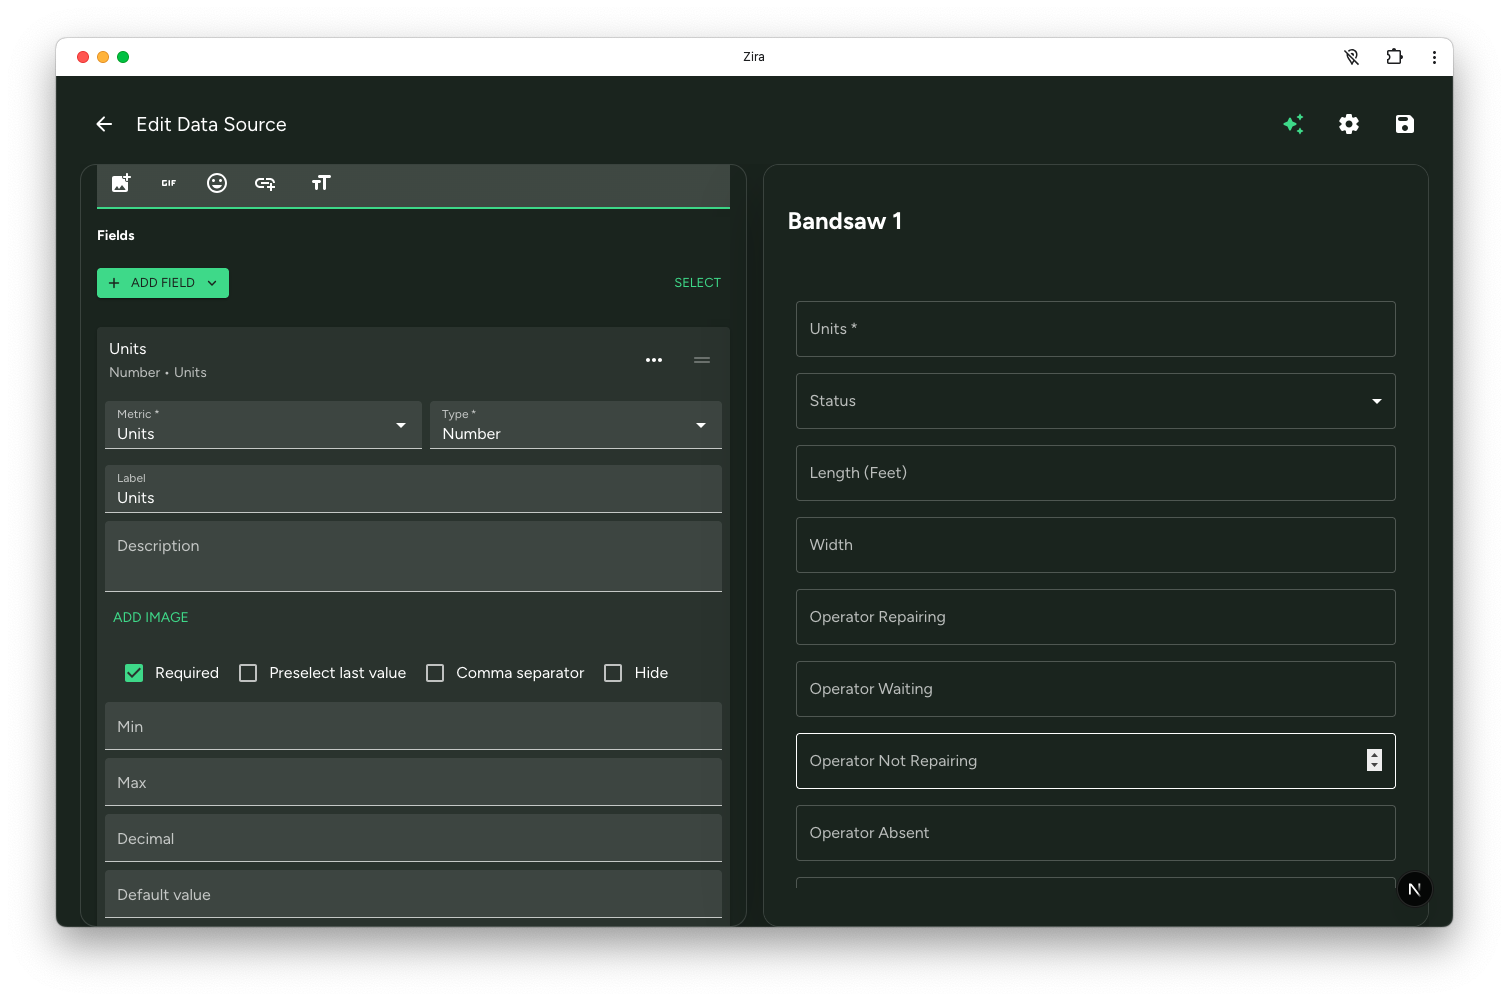Click into the Description text area
The height and width of the screenshot is (1001, 1509).
(x=413, y=557)
